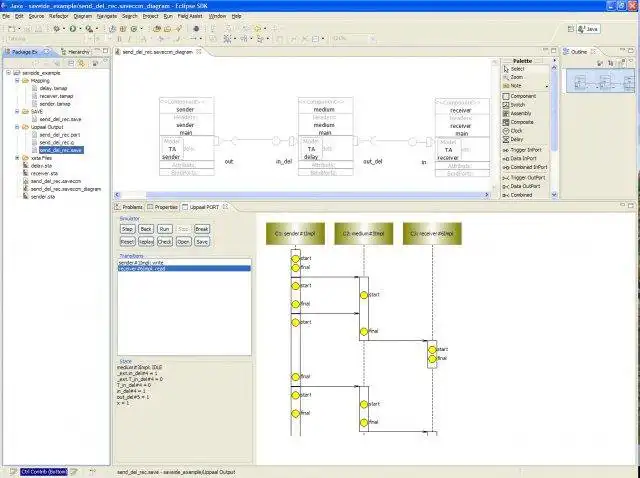Open the Diagram menu
The image size is (640, 478).
click(x=82, y=16)
